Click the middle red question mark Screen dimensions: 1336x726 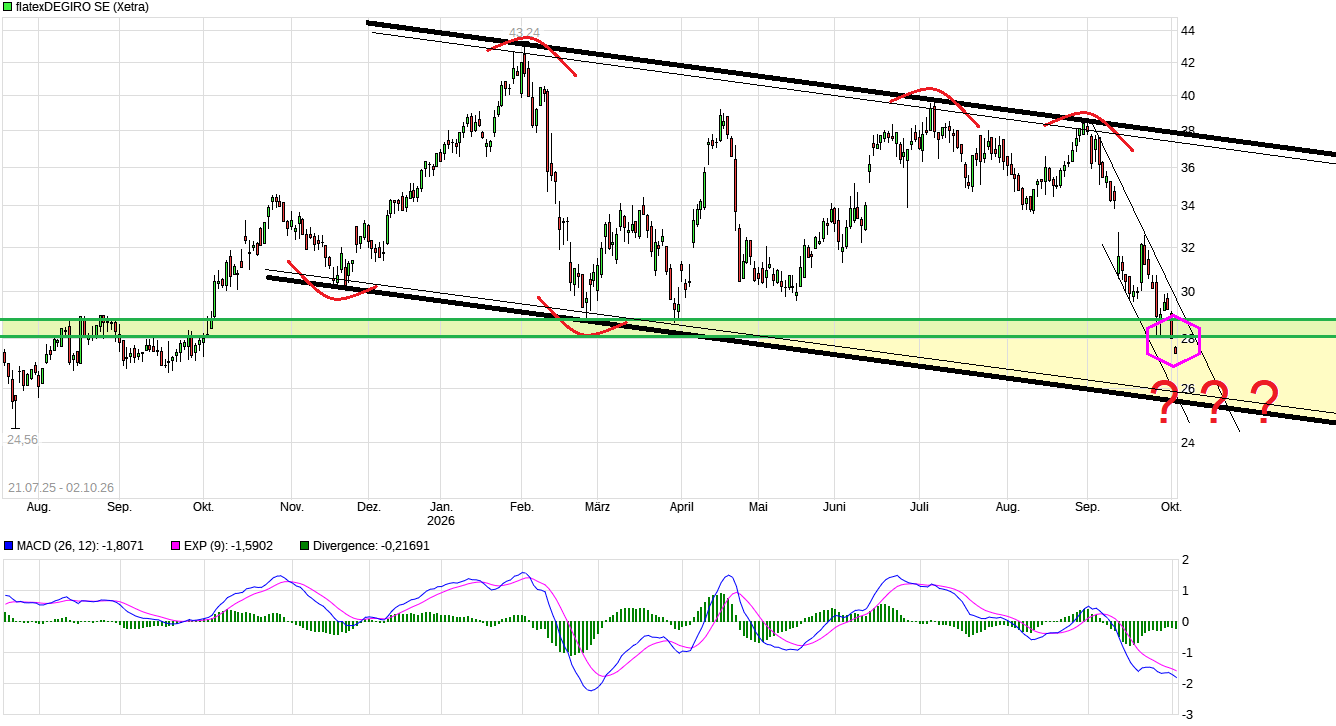click(x=1214, y=403)
